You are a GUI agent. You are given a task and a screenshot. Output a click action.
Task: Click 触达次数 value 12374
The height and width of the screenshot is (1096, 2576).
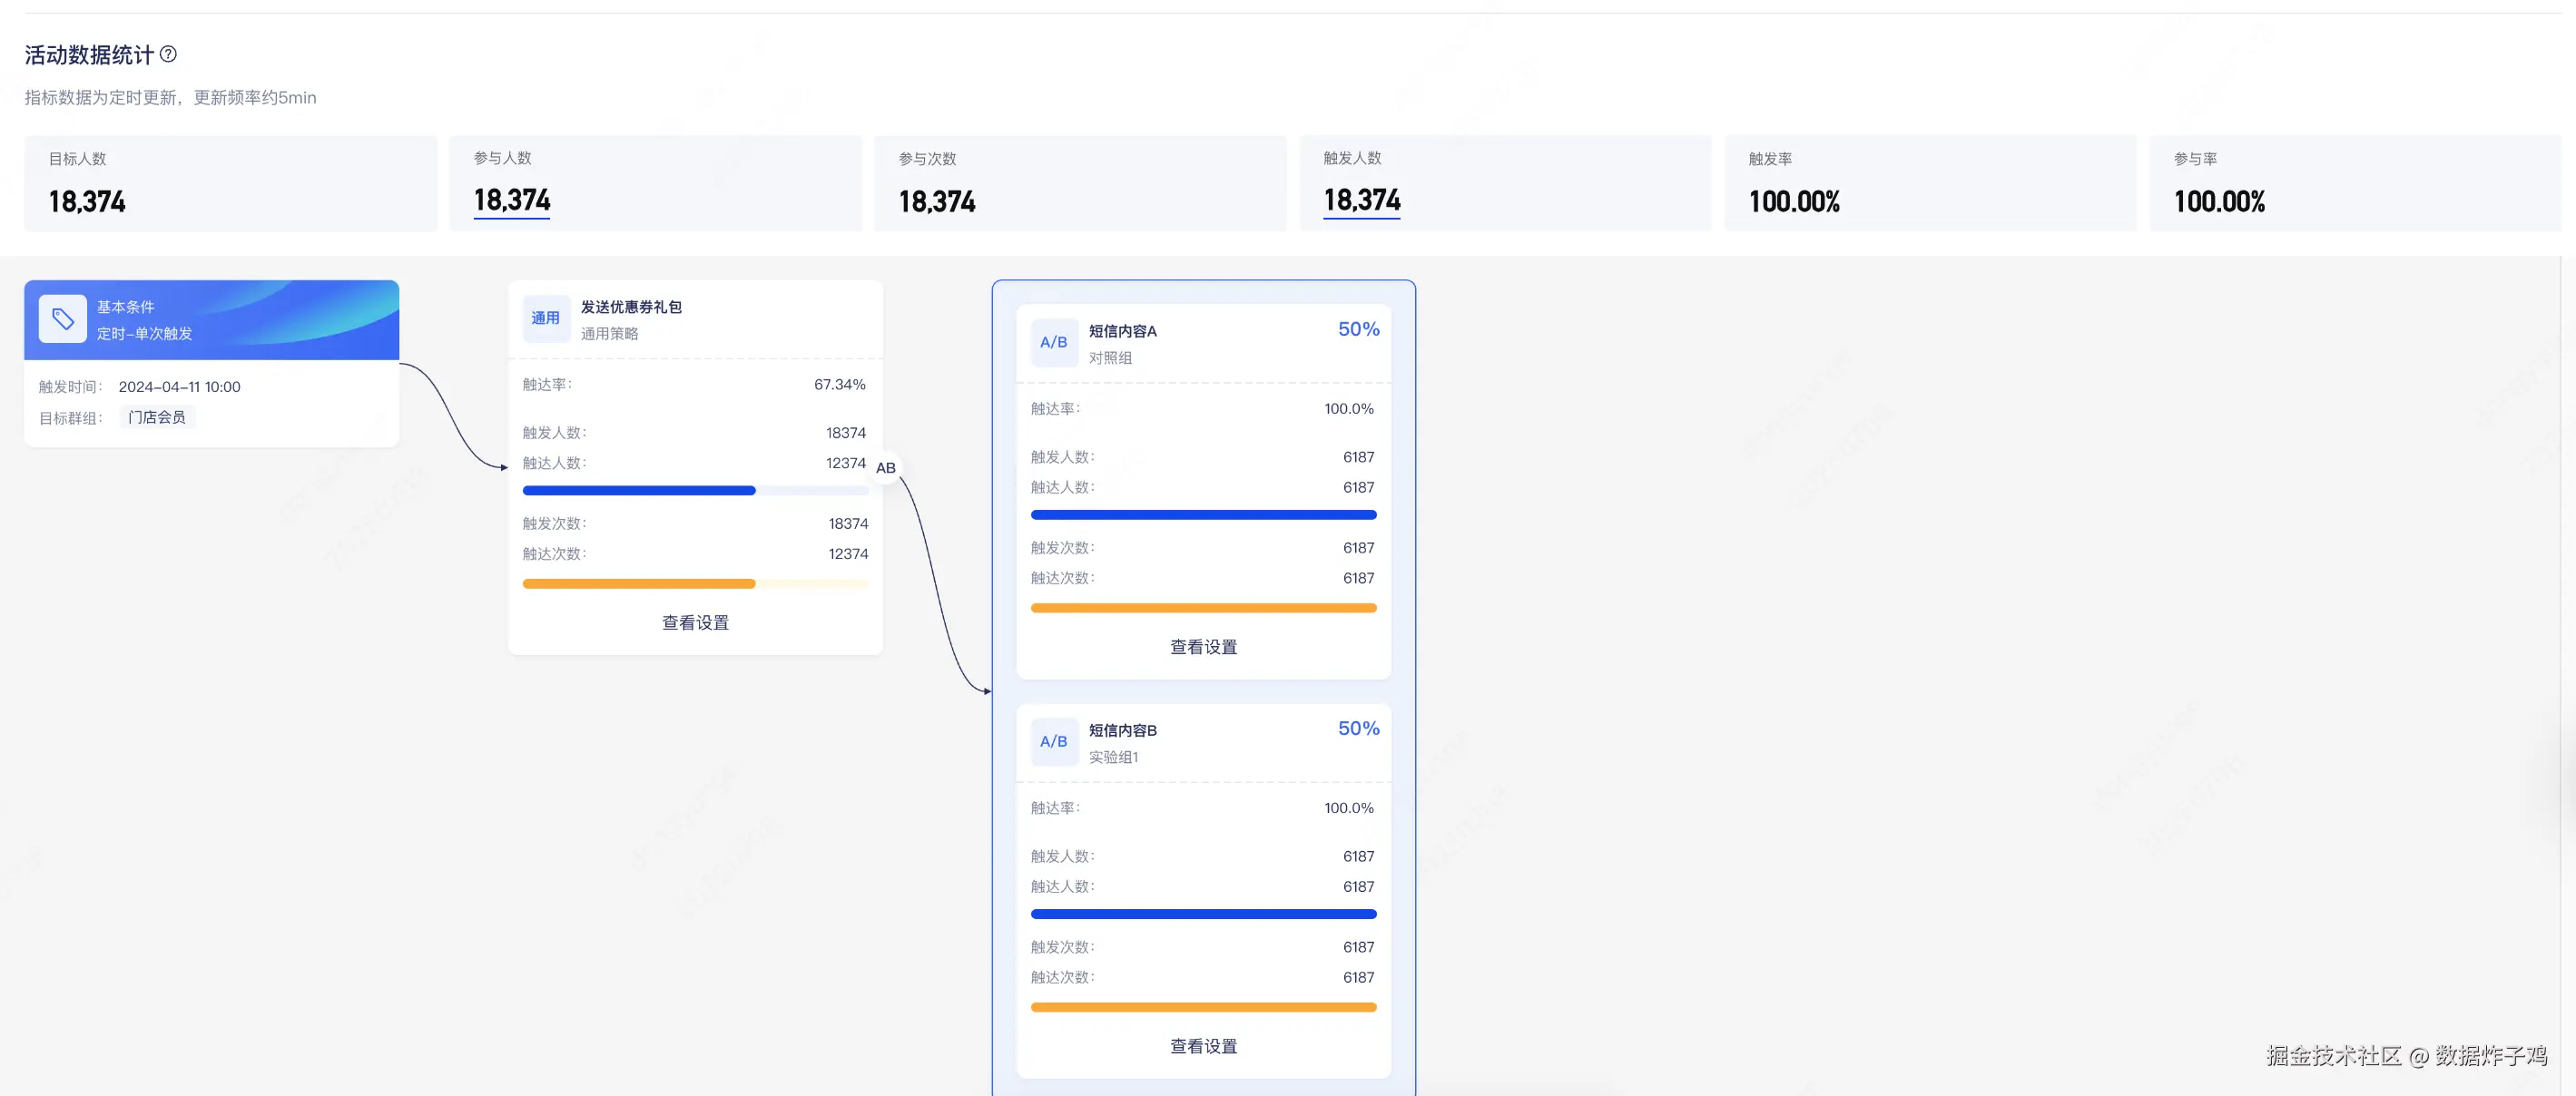(x=848, y=554)
